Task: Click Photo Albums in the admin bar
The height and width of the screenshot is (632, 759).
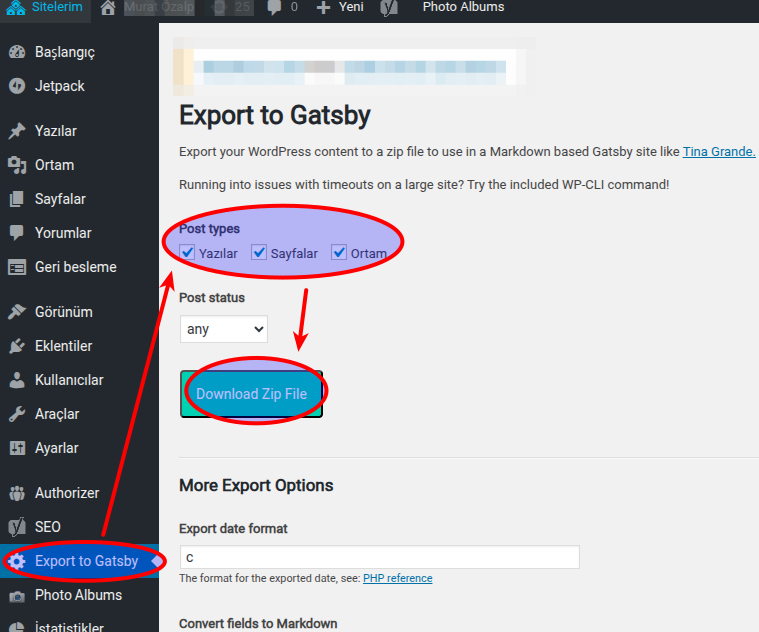Action: [463, 7]
